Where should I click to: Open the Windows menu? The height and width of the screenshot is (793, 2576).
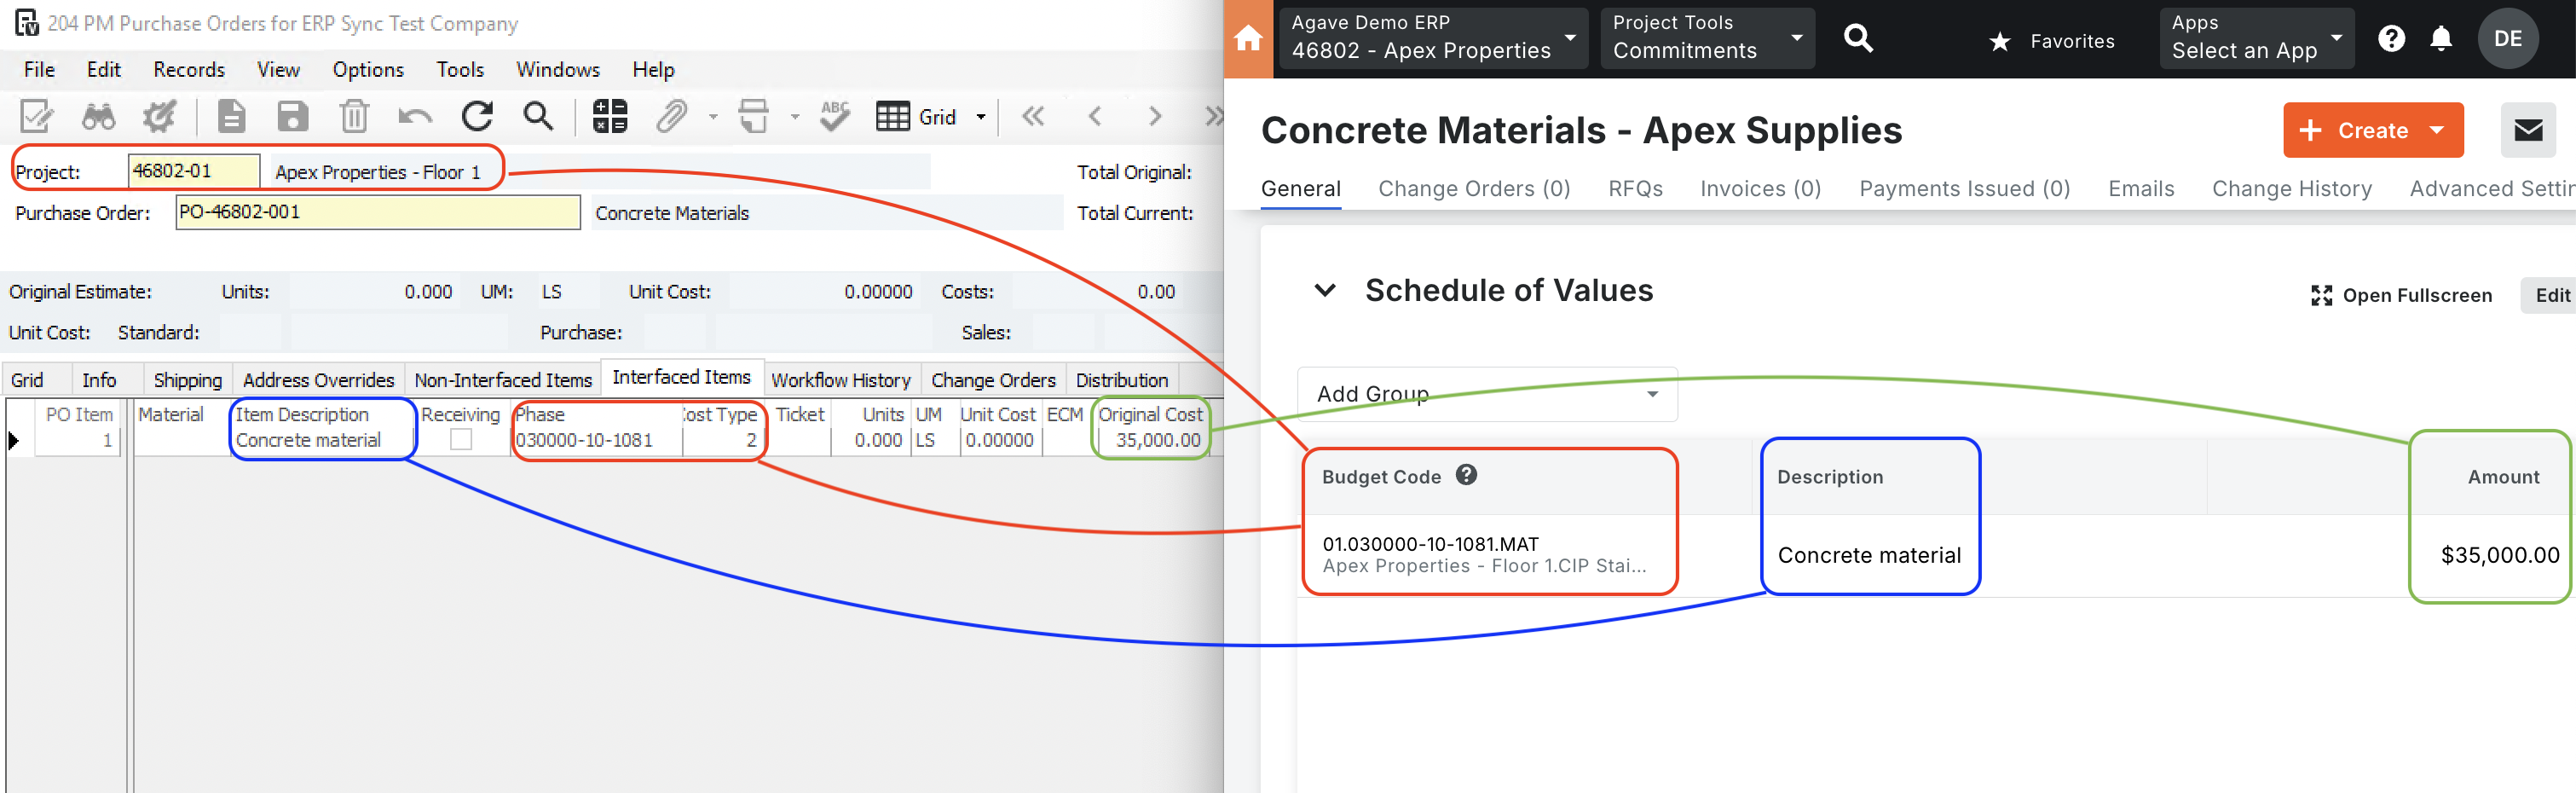click(x=557, y=69)
